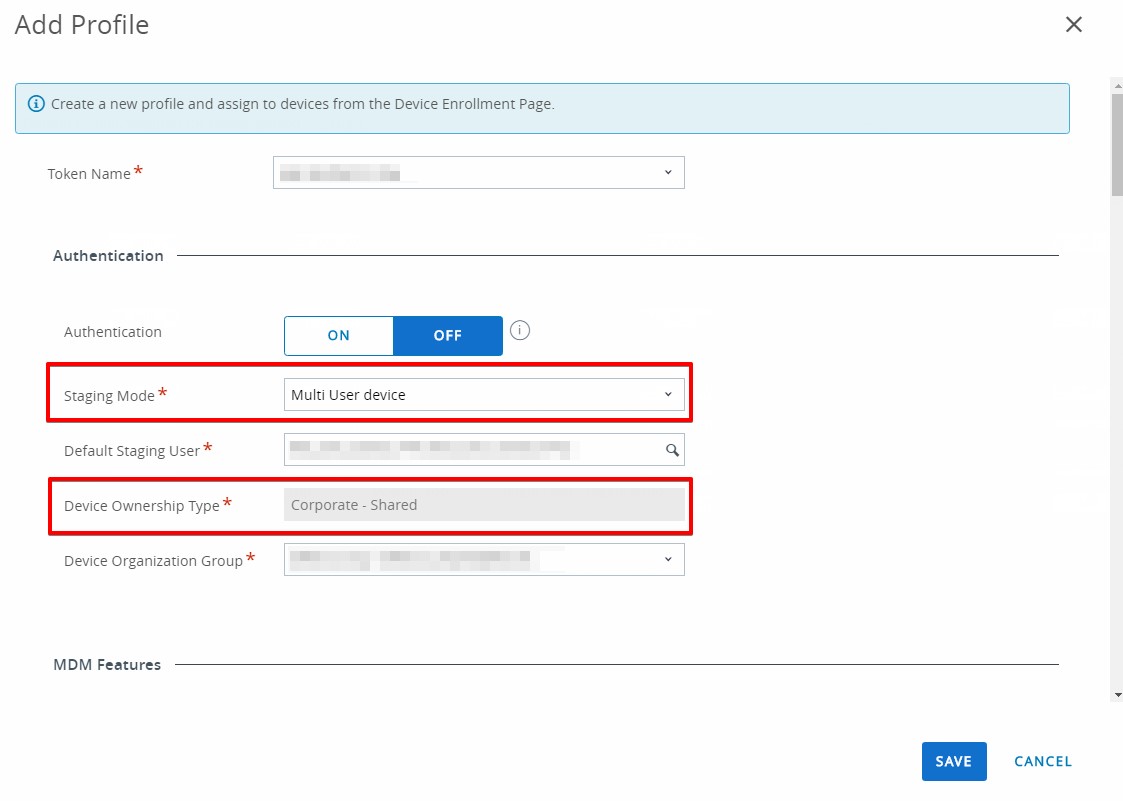The height and width of the screenshot is (801, 1123).
Task: Turn Authentication ON
Action: pyautogui.click(x=339, y=336)
